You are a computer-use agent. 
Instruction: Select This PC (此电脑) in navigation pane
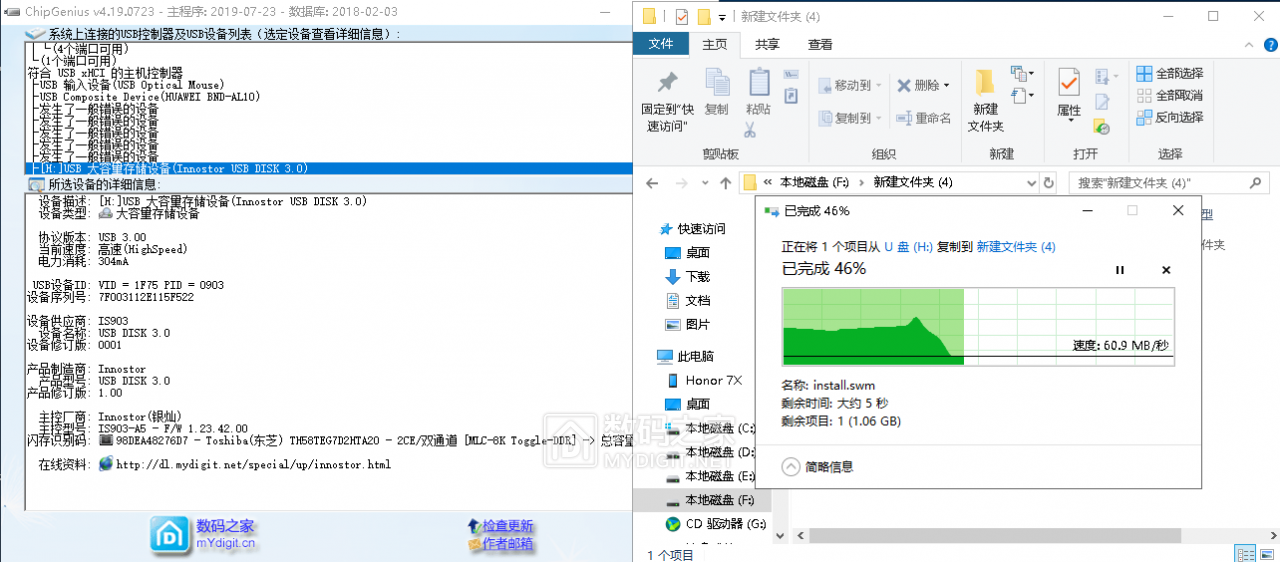(x=685, y=356)
